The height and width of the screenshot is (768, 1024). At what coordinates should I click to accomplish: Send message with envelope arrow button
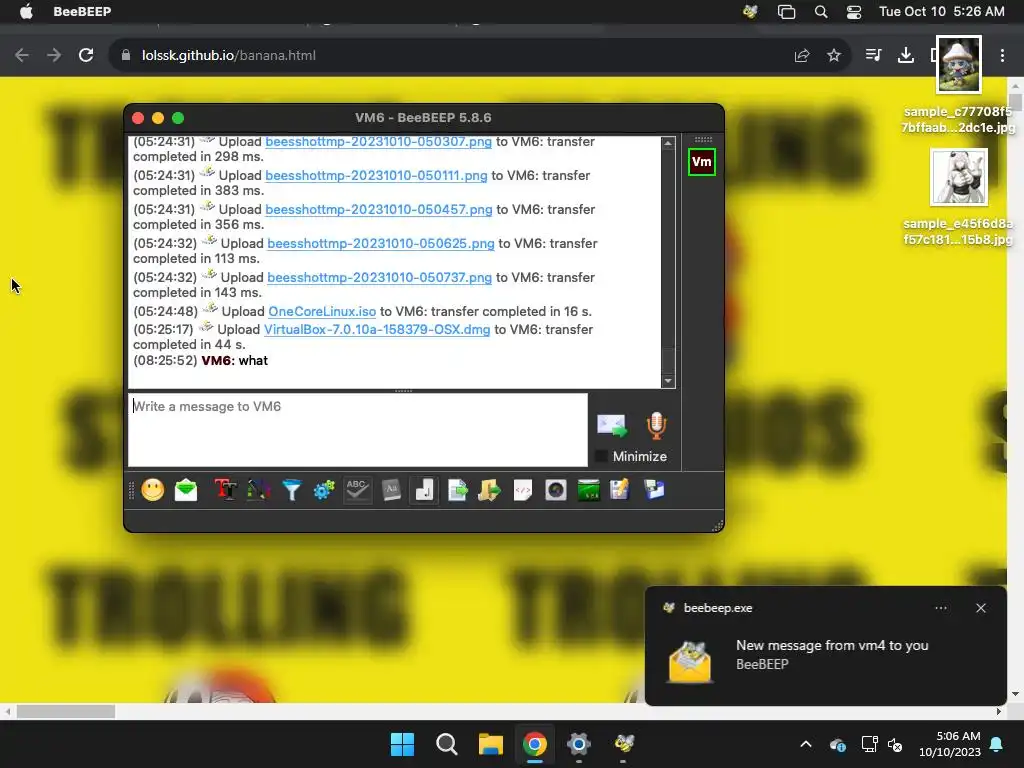[x=612, y=426]
